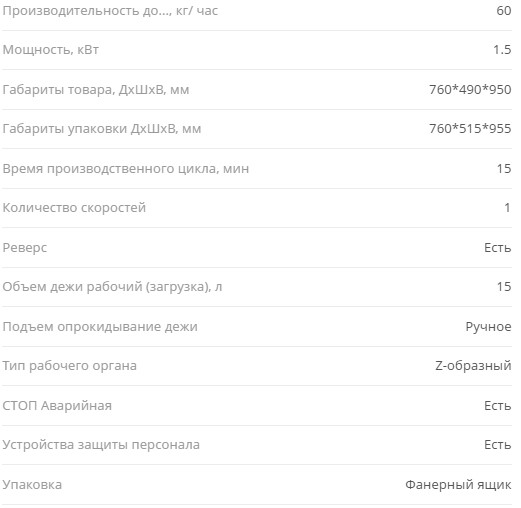
Task: Click the Реверс row label
Action: point(25,248)
